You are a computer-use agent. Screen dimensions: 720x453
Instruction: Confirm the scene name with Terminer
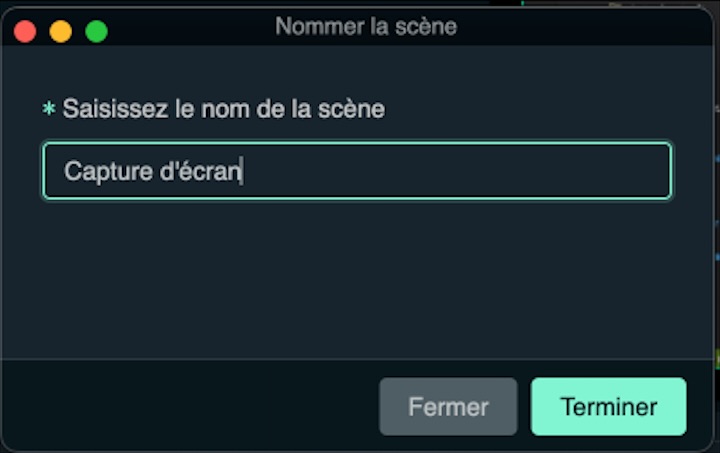coord(608,407)
